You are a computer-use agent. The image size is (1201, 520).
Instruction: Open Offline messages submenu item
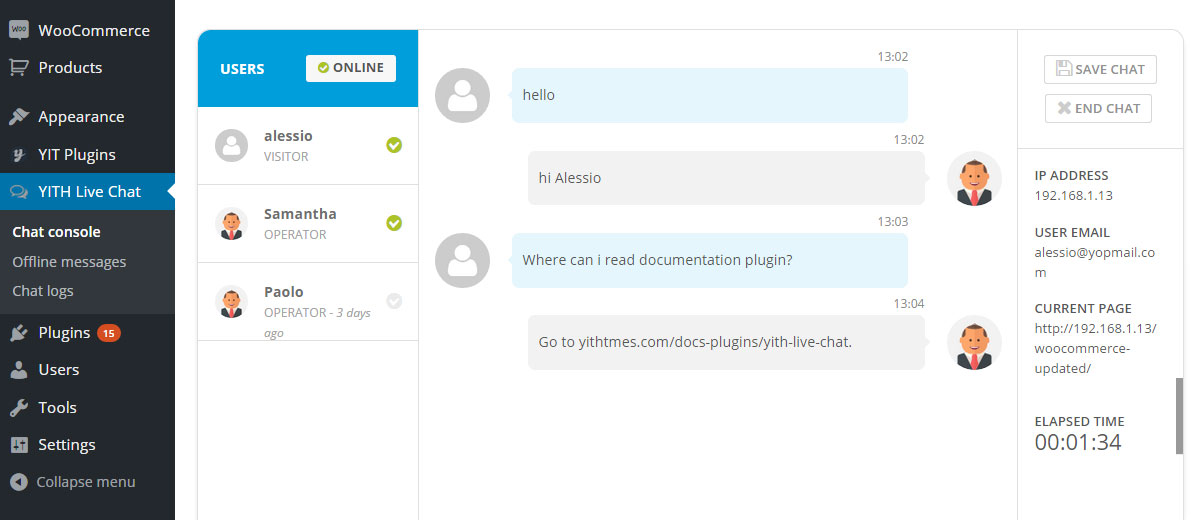(69, 262)
